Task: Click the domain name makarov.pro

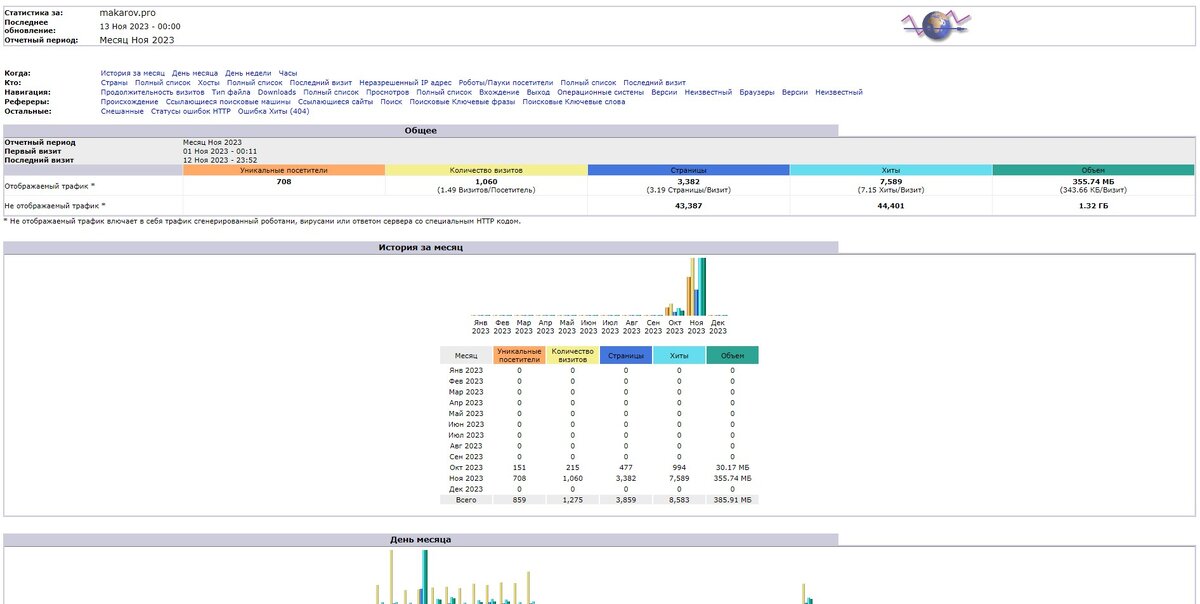Action: click(128, 12)
